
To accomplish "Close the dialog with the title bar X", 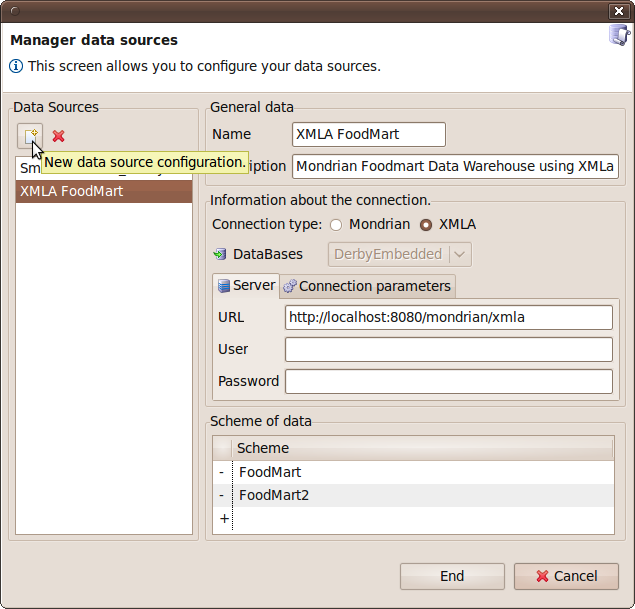I will pyautogui.click(x=618, y=10).
